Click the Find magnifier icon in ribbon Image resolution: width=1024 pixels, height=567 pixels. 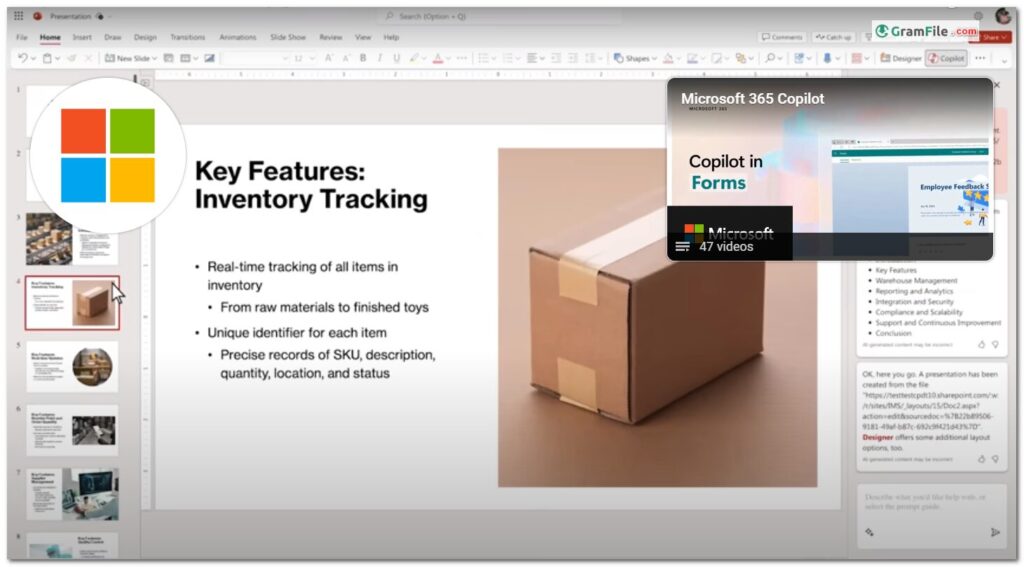click(x=770, y=58)
